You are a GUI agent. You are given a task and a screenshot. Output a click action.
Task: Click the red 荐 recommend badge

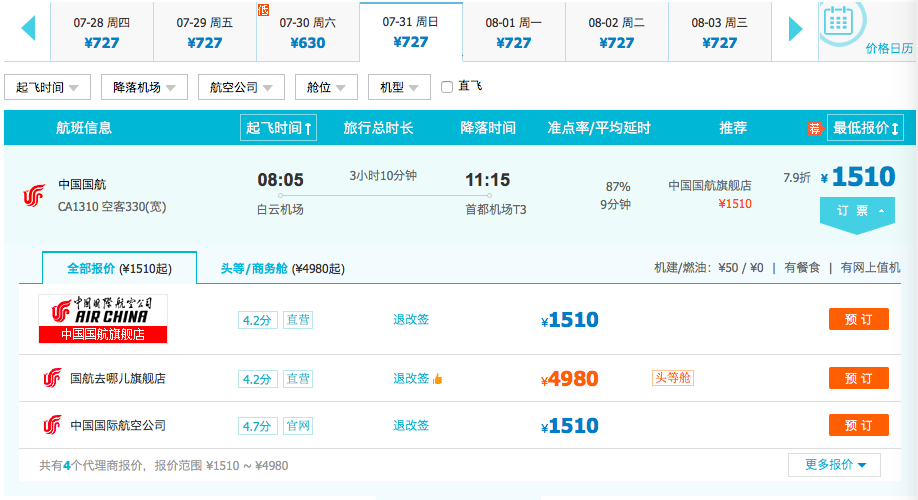coord(815,128)
